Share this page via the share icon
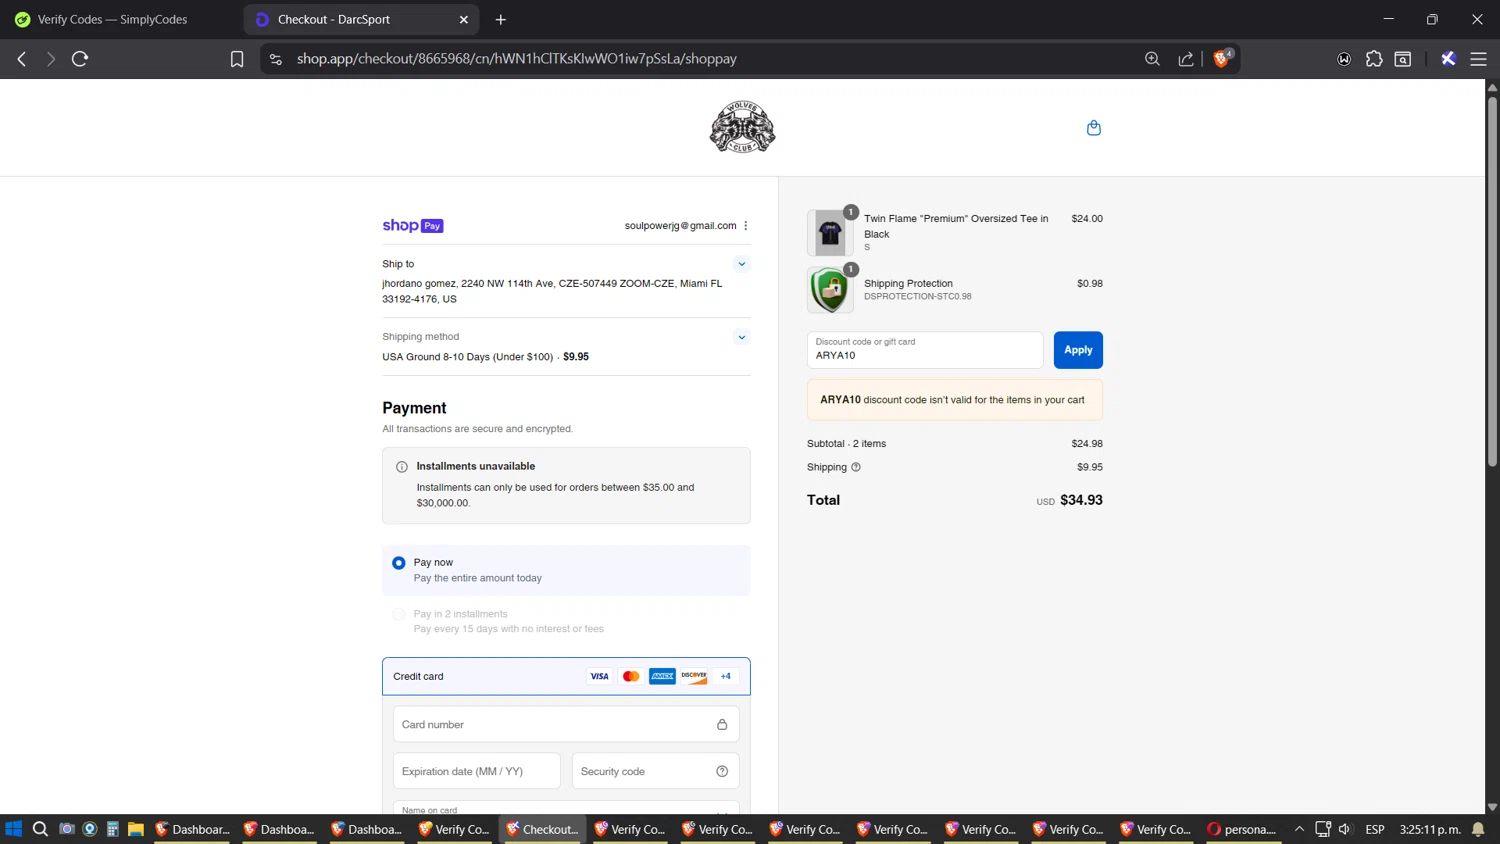This screenshot has width=1500, height=844. point(1186,59)
